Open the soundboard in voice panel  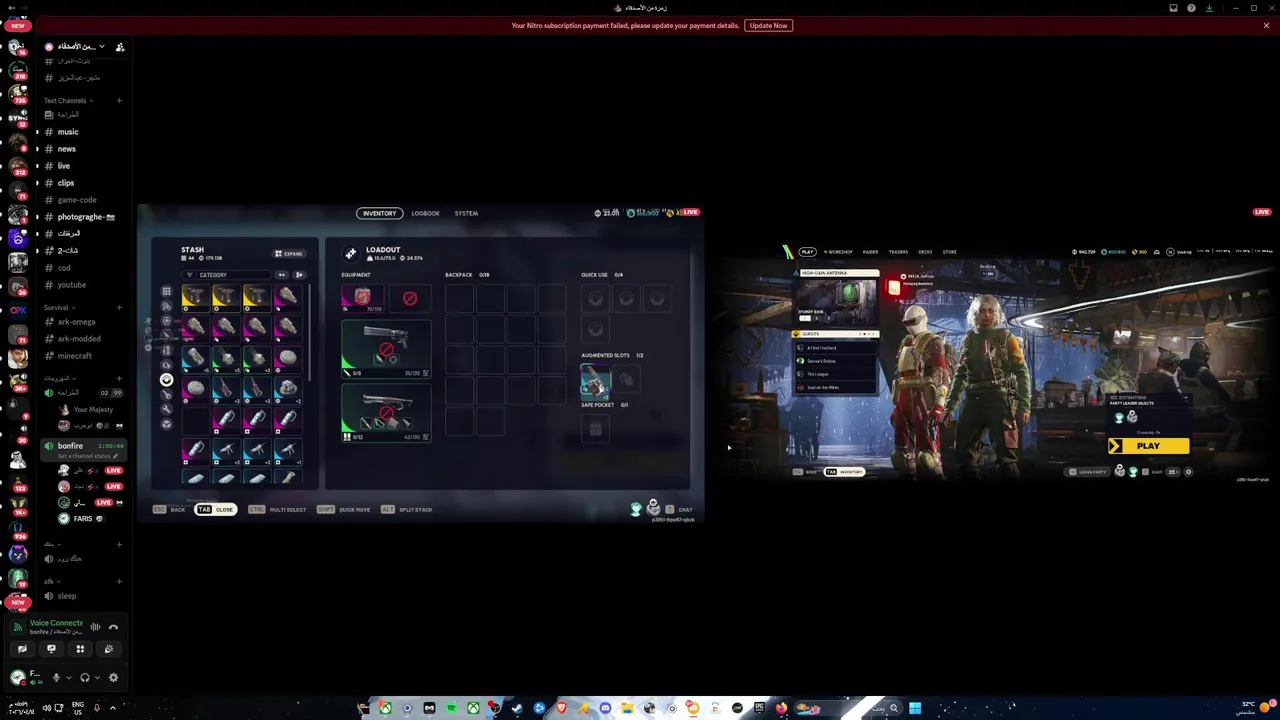109,649
